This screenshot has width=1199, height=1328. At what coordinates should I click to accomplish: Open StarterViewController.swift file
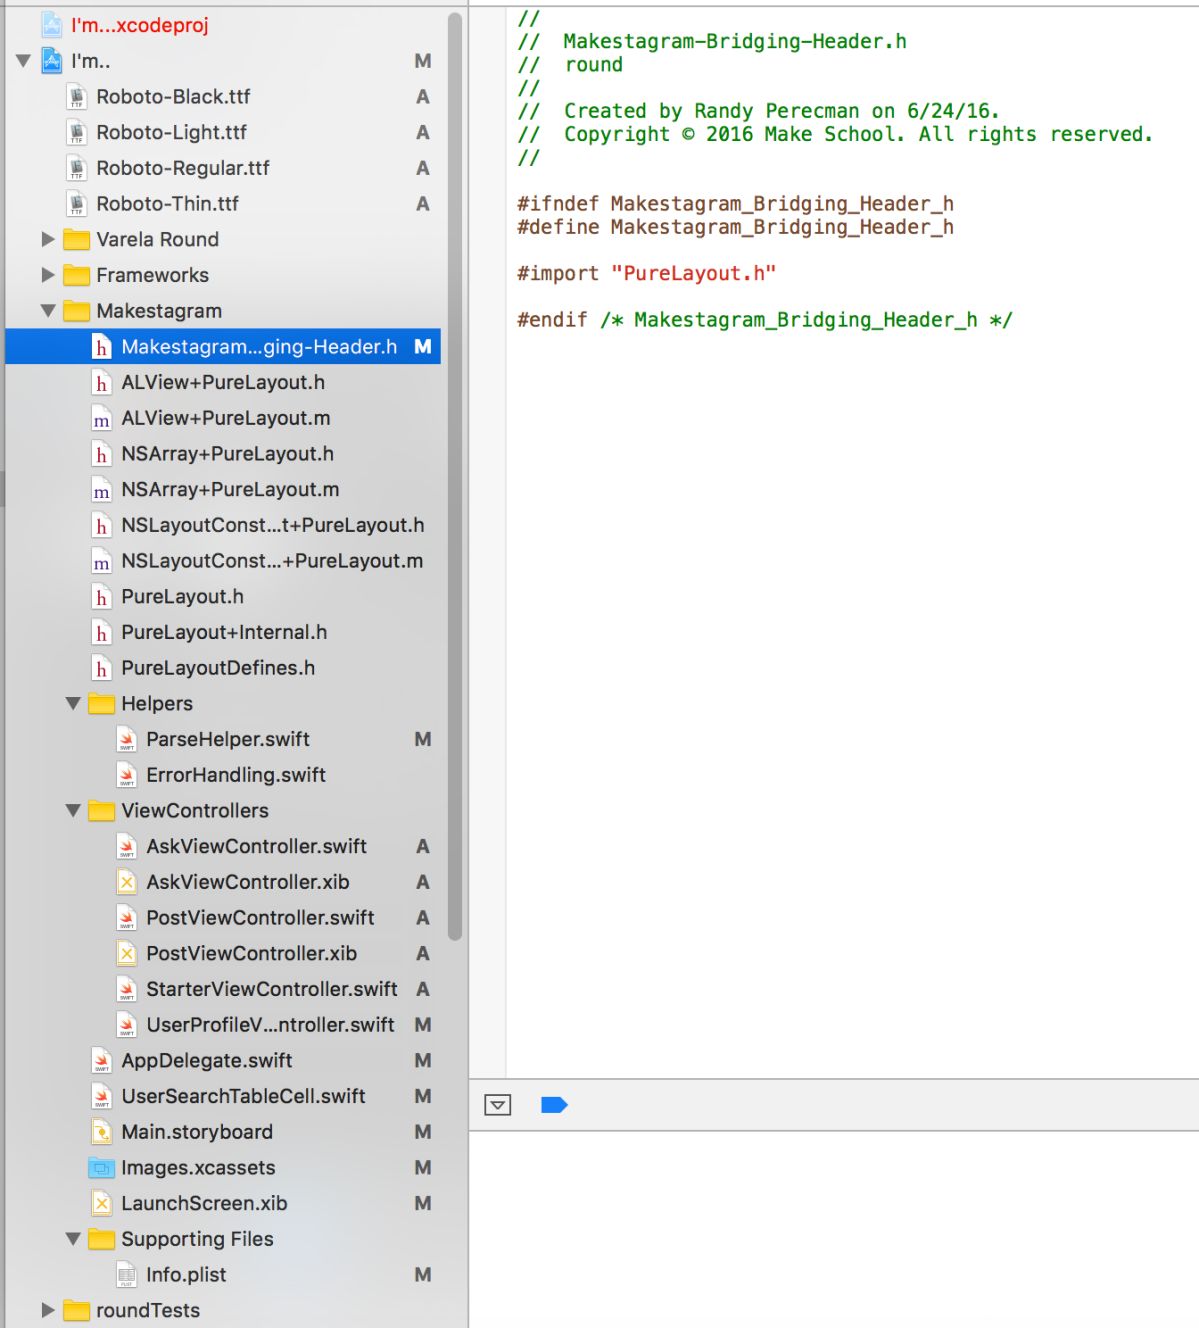pyautogui.click(x=272, y=990)
